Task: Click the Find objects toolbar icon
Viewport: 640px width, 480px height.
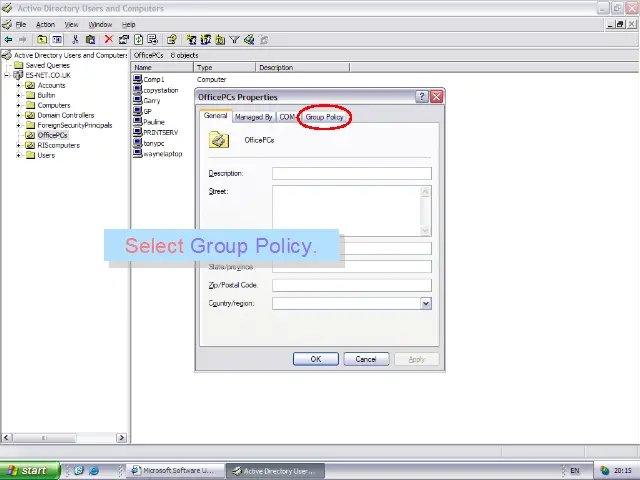Action: [x=249, y=40]
